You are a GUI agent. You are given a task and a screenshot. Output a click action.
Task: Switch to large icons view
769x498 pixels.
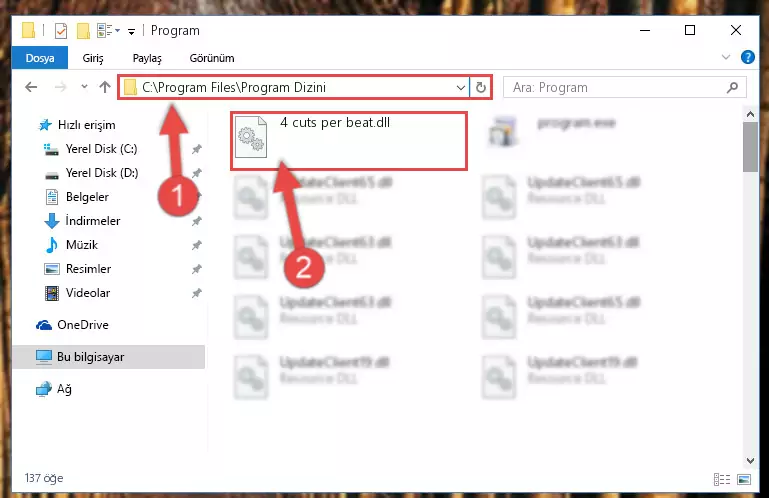743,479
